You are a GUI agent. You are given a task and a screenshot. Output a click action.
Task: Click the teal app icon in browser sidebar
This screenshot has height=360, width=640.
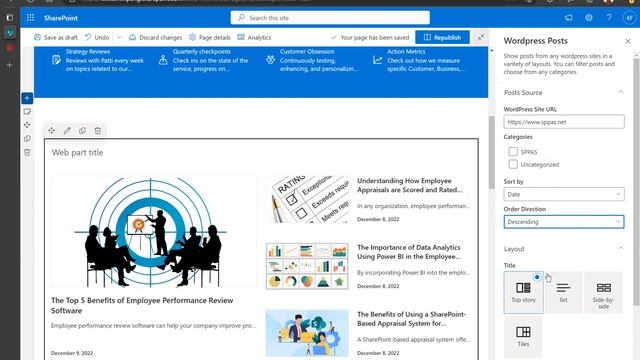[x=10, y=33]
